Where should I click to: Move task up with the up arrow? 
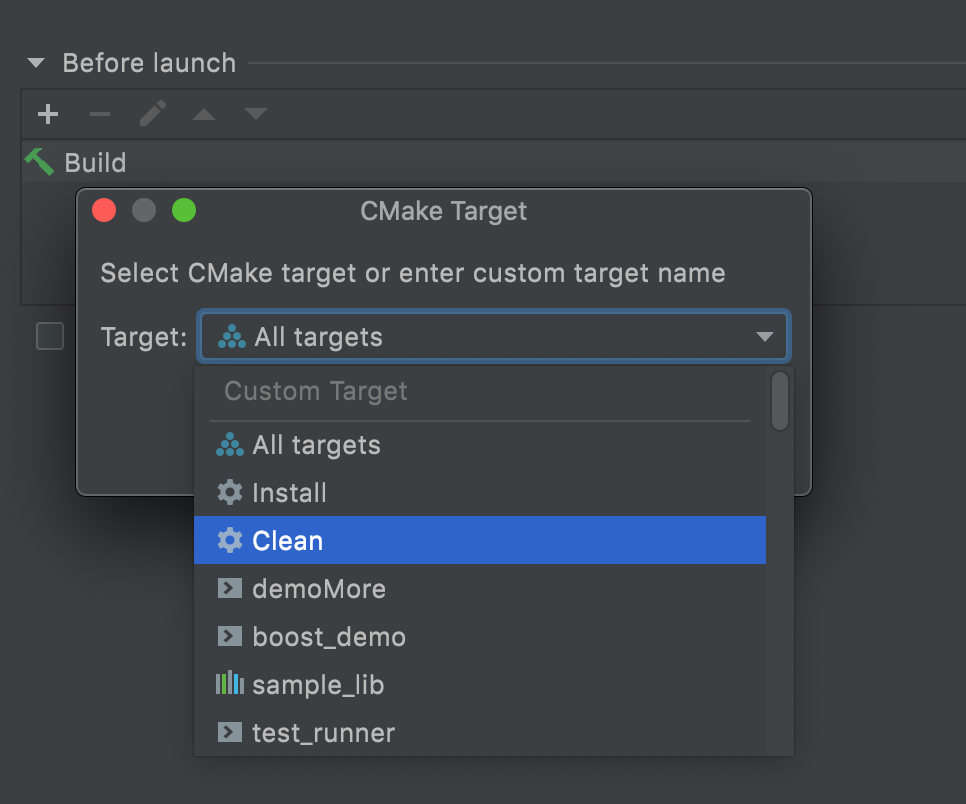(204, 115)
